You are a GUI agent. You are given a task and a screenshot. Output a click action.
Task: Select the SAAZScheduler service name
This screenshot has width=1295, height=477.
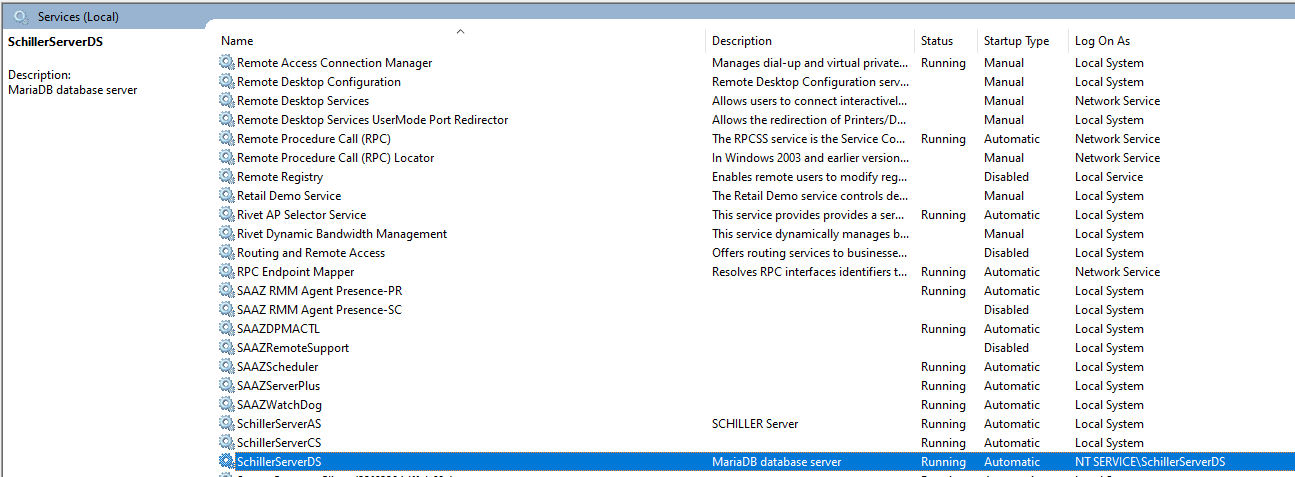[278, 367]
